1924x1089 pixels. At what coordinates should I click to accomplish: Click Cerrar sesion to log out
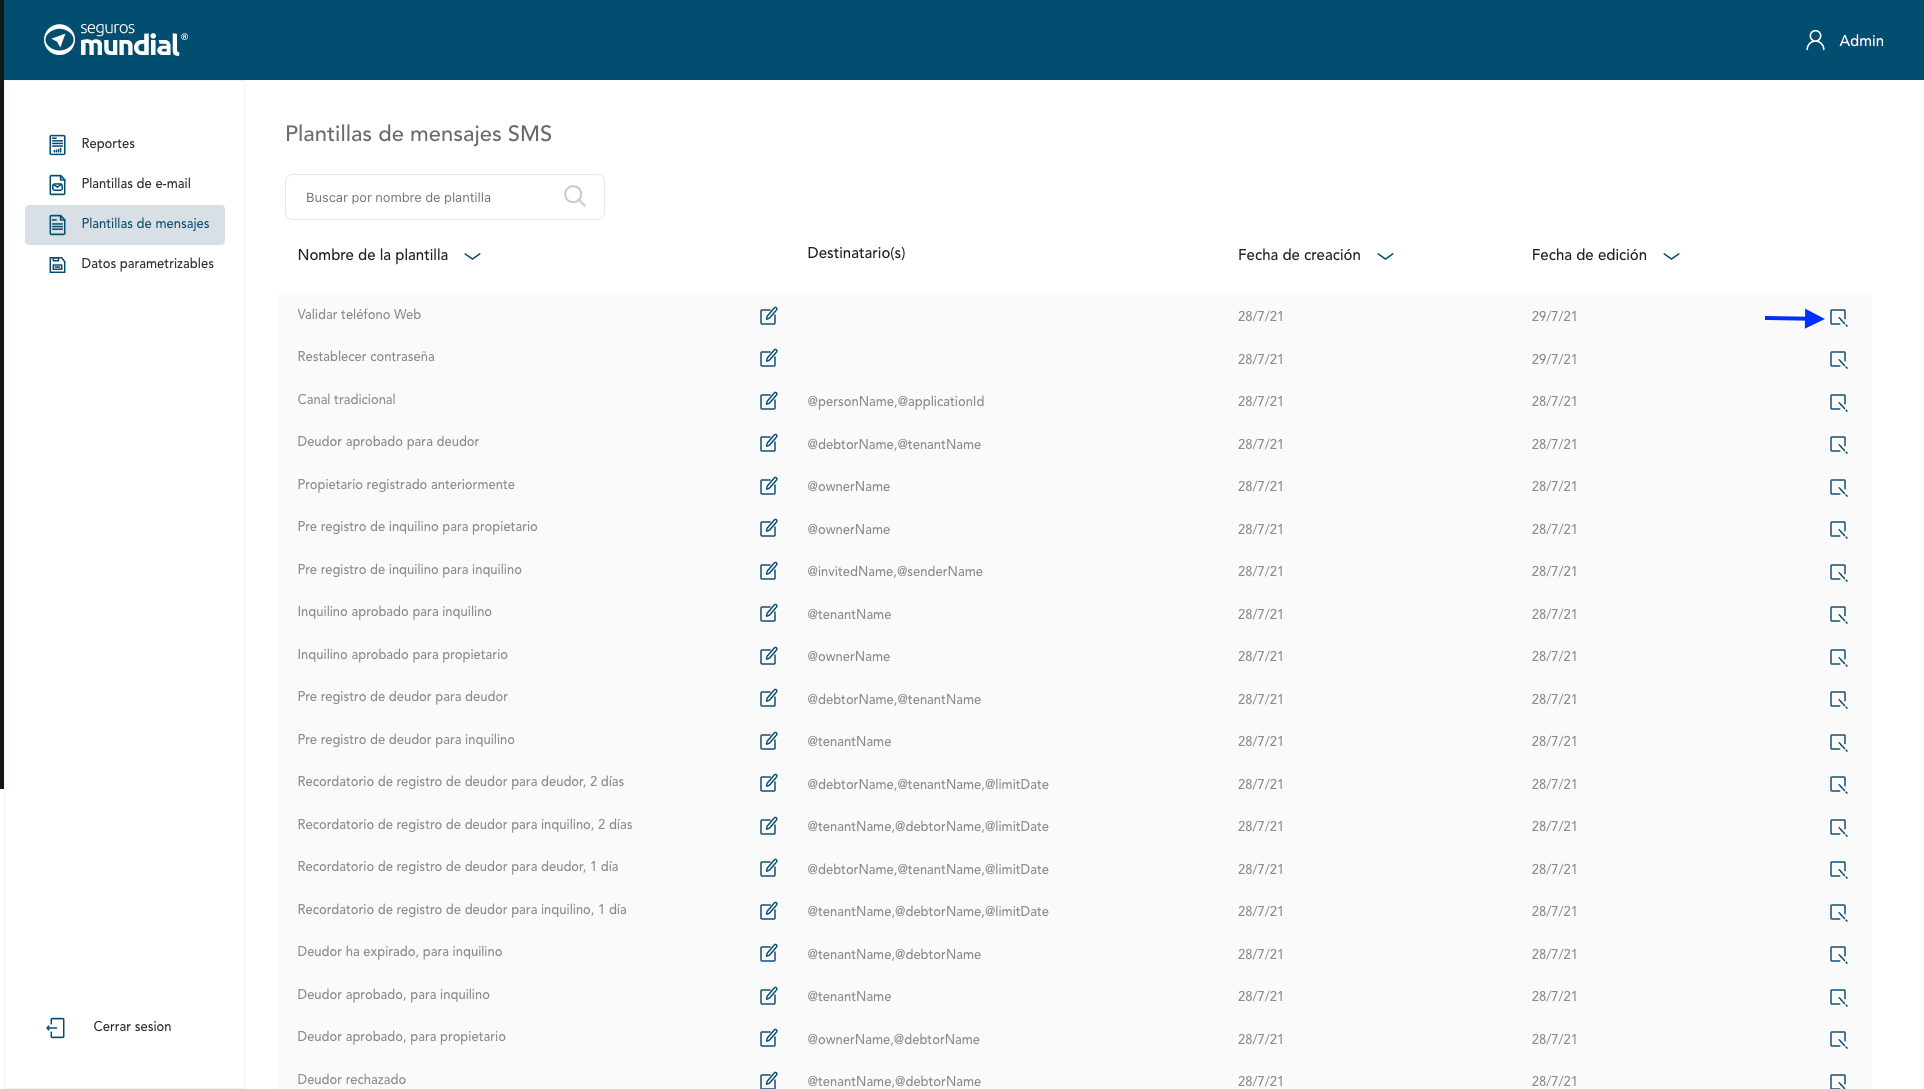click(x=131, y=1027)
